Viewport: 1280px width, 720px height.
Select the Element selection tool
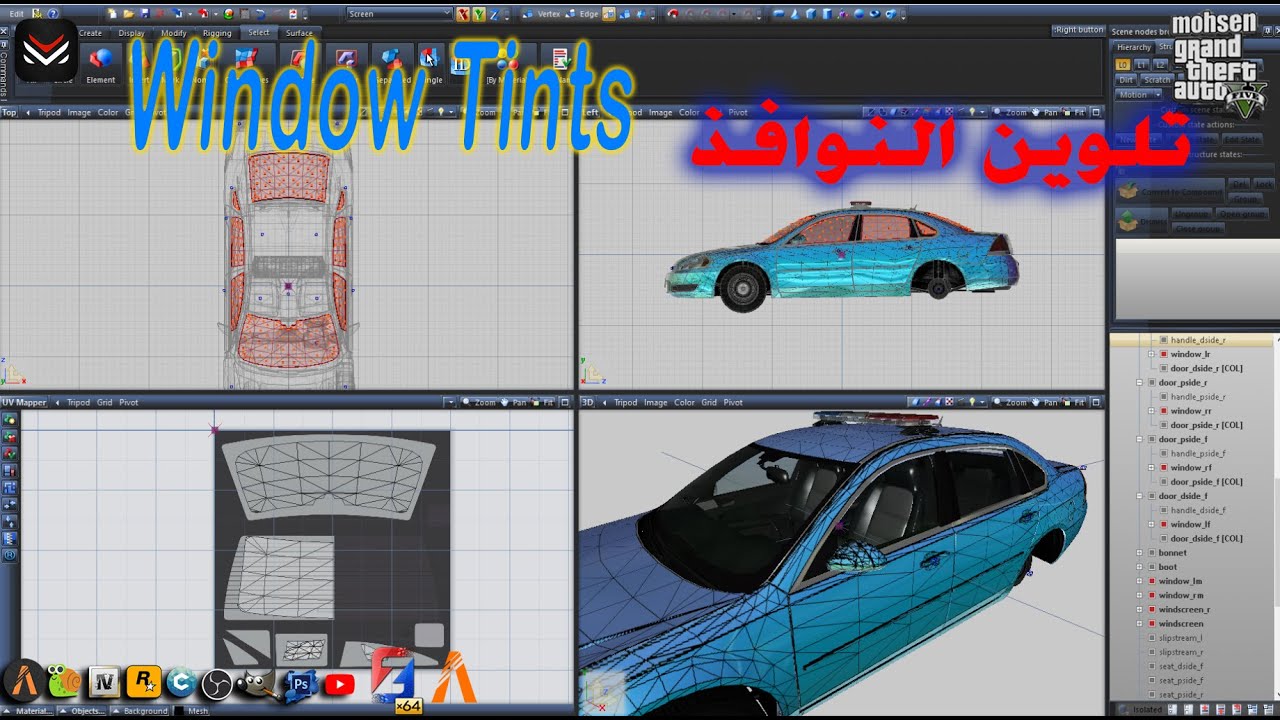[x=101, y=65]
